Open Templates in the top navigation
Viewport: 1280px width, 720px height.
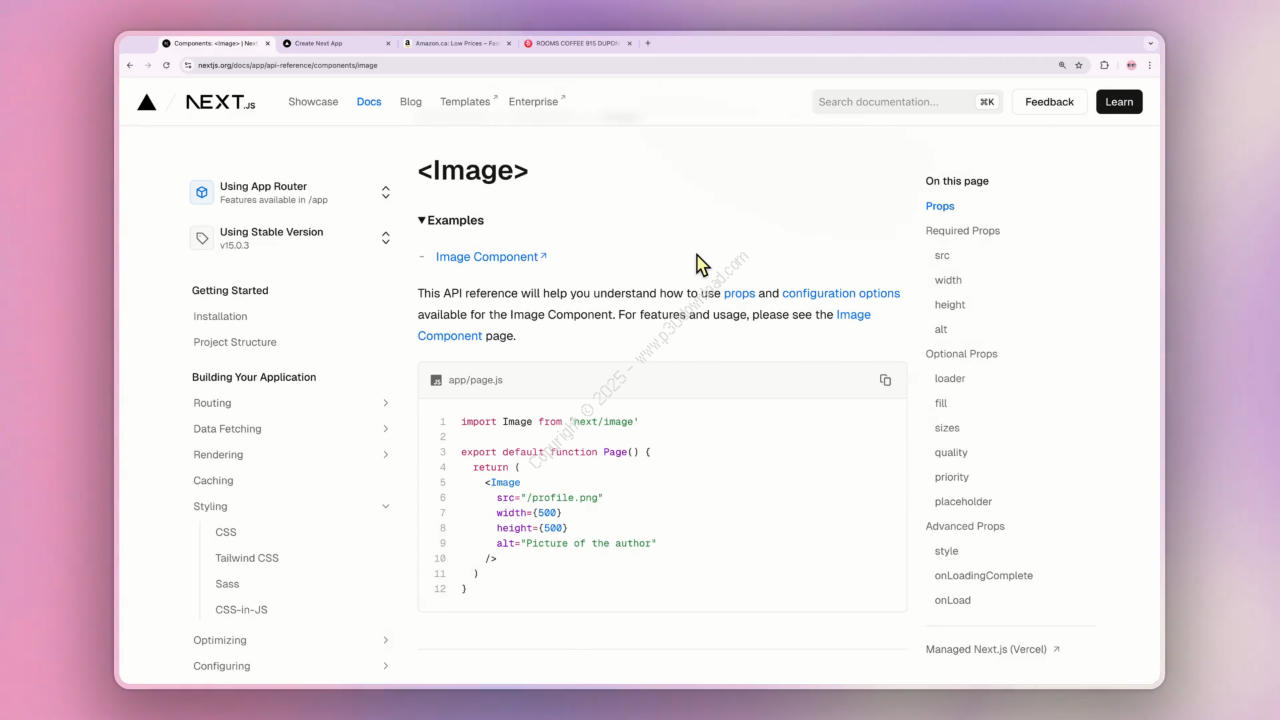tap(468, 102)
